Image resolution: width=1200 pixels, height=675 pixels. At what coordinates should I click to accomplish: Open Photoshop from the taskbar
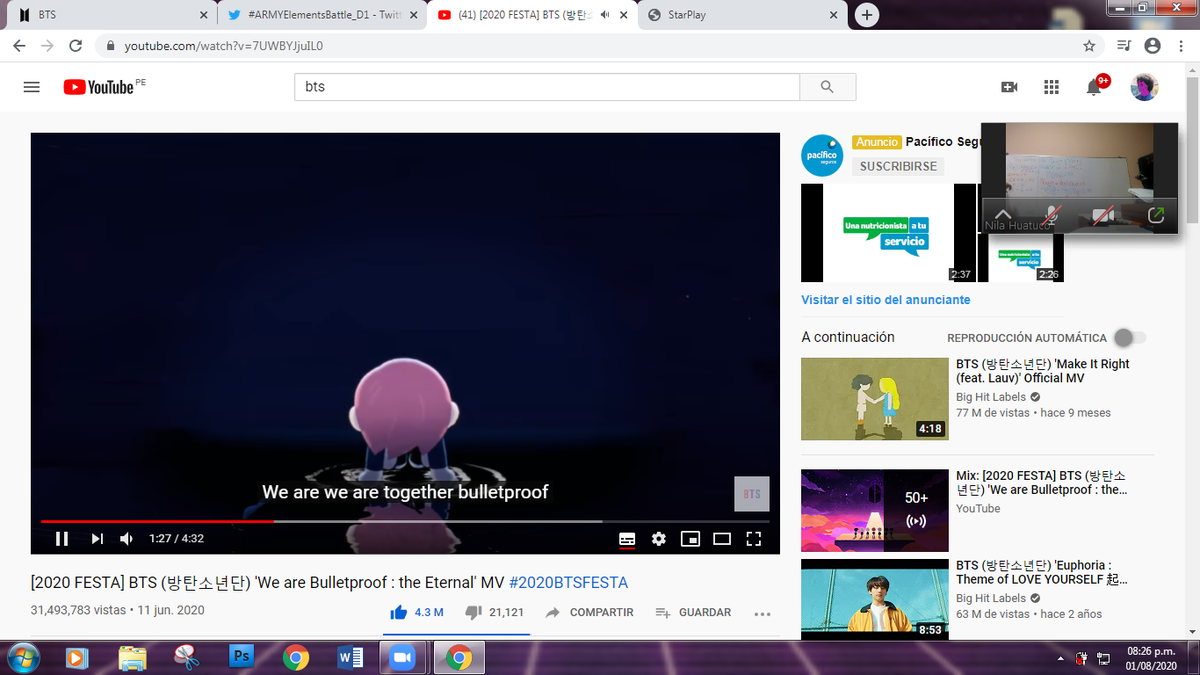241,657
